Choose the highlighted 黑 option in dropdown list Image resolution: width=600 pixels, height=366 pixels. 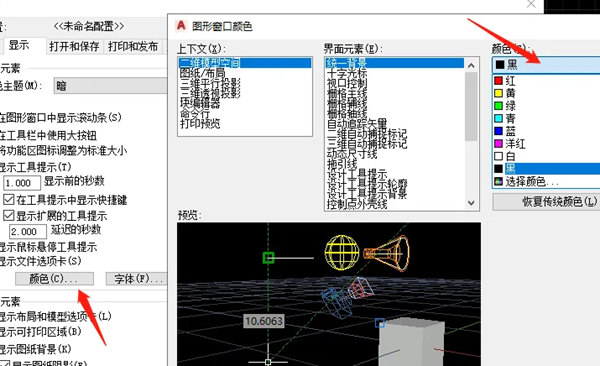(x=546, y=168)
